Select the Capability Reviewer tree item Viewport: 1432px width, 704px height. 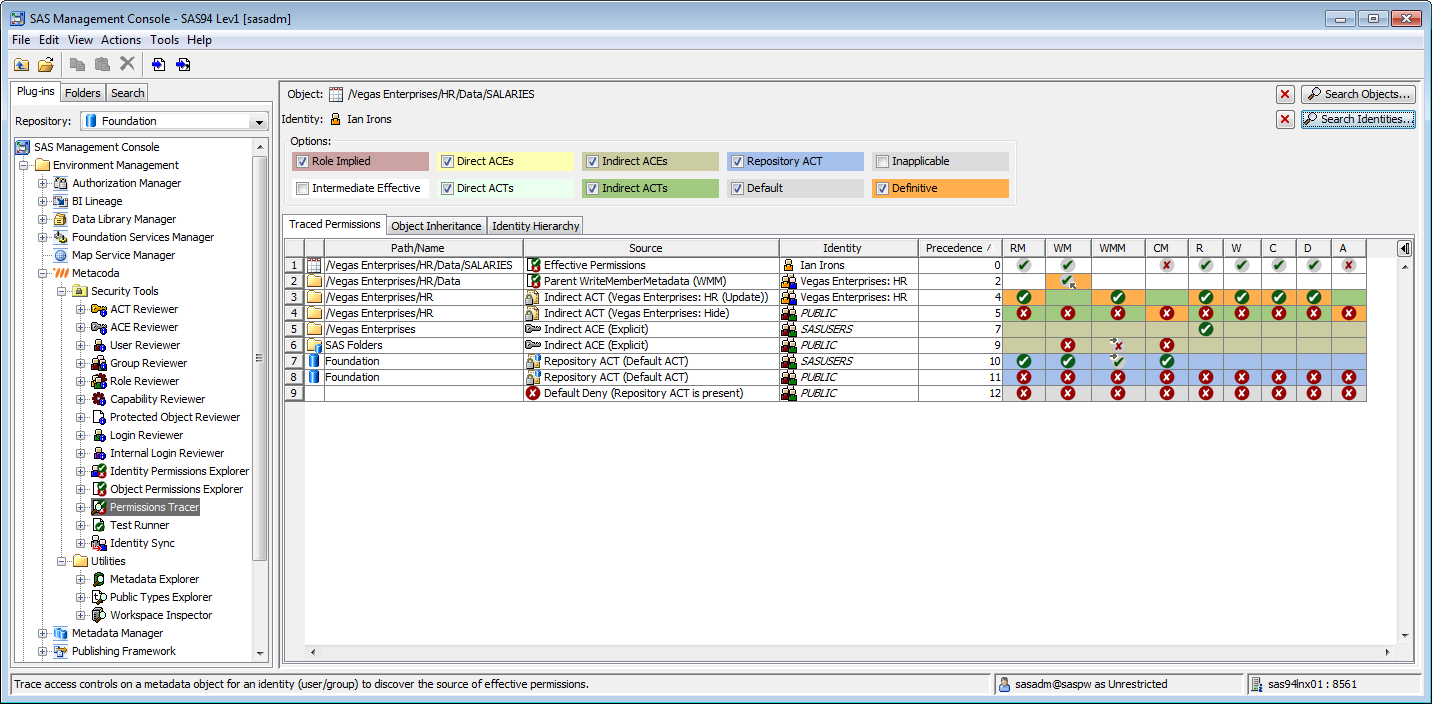coord(157,399)
